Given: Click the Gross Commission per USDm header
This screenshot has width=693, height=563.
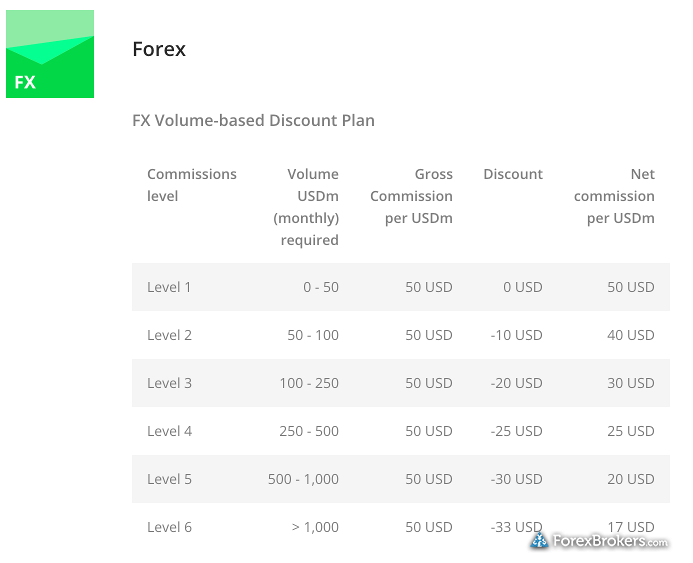Looking at the screenshot, I should [411, 196].
